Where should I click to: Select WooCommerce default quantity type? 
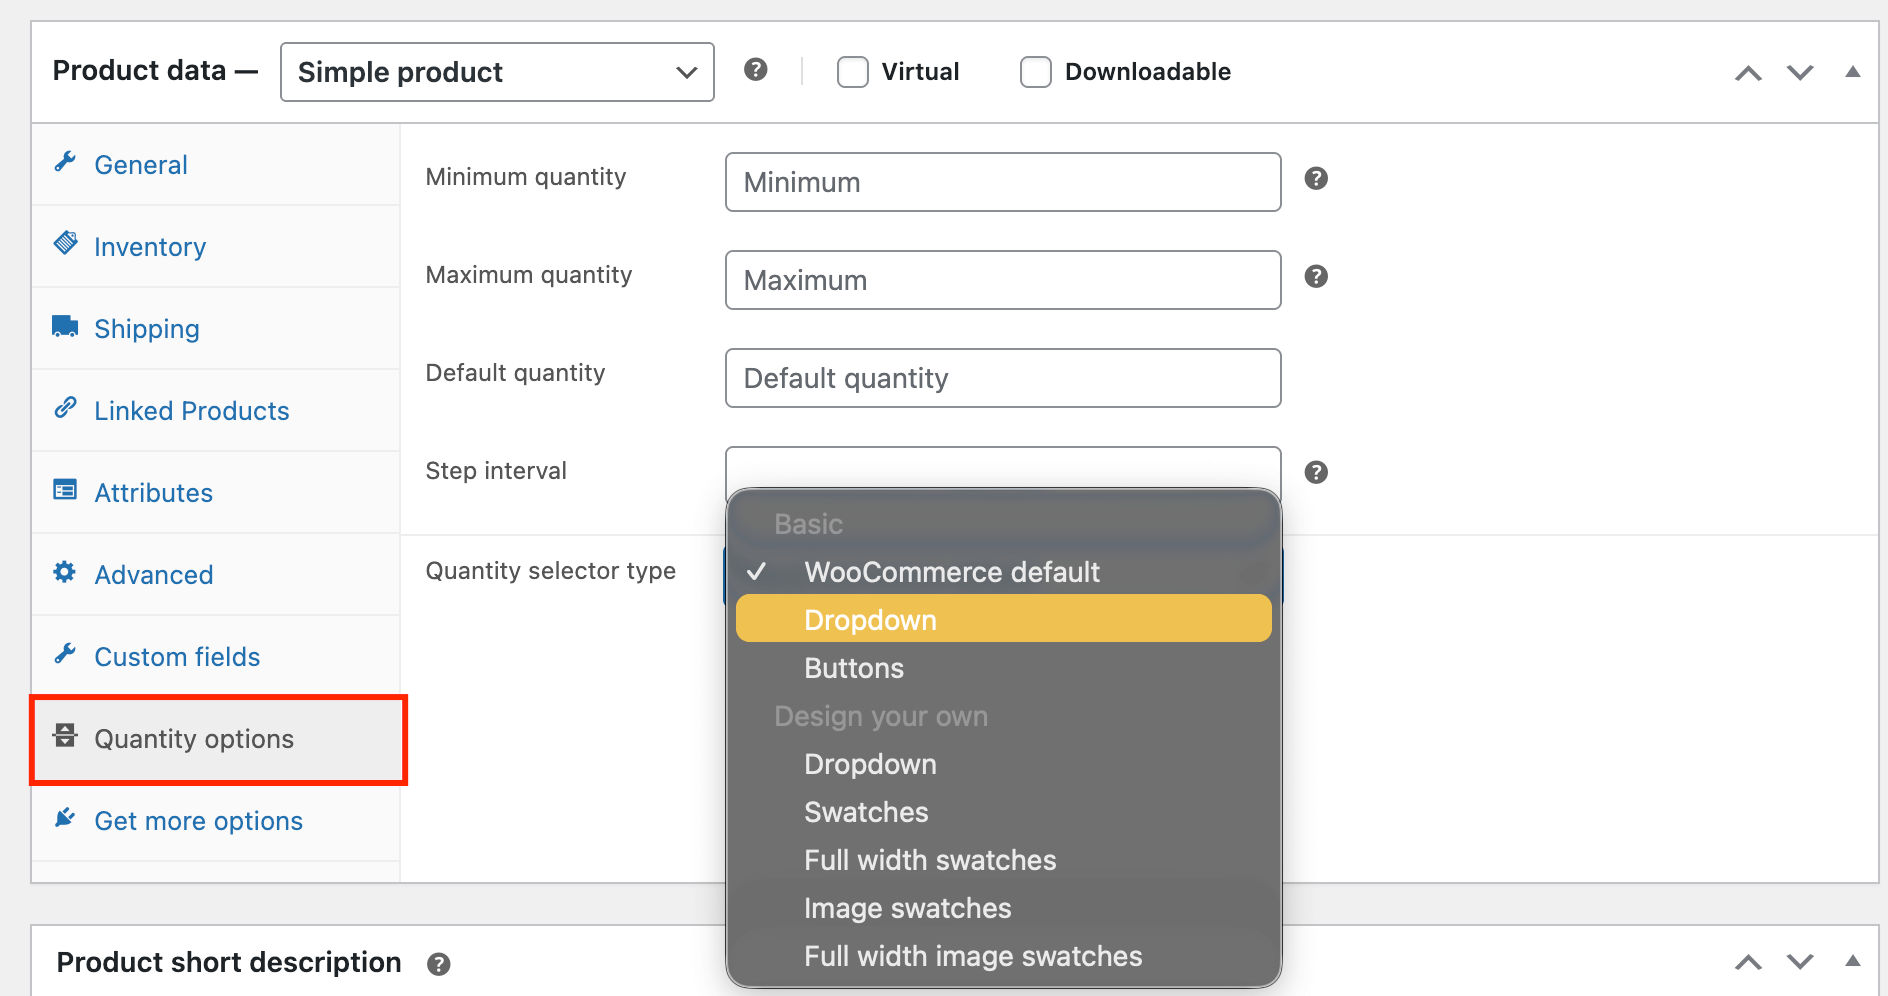pos(951,572)
